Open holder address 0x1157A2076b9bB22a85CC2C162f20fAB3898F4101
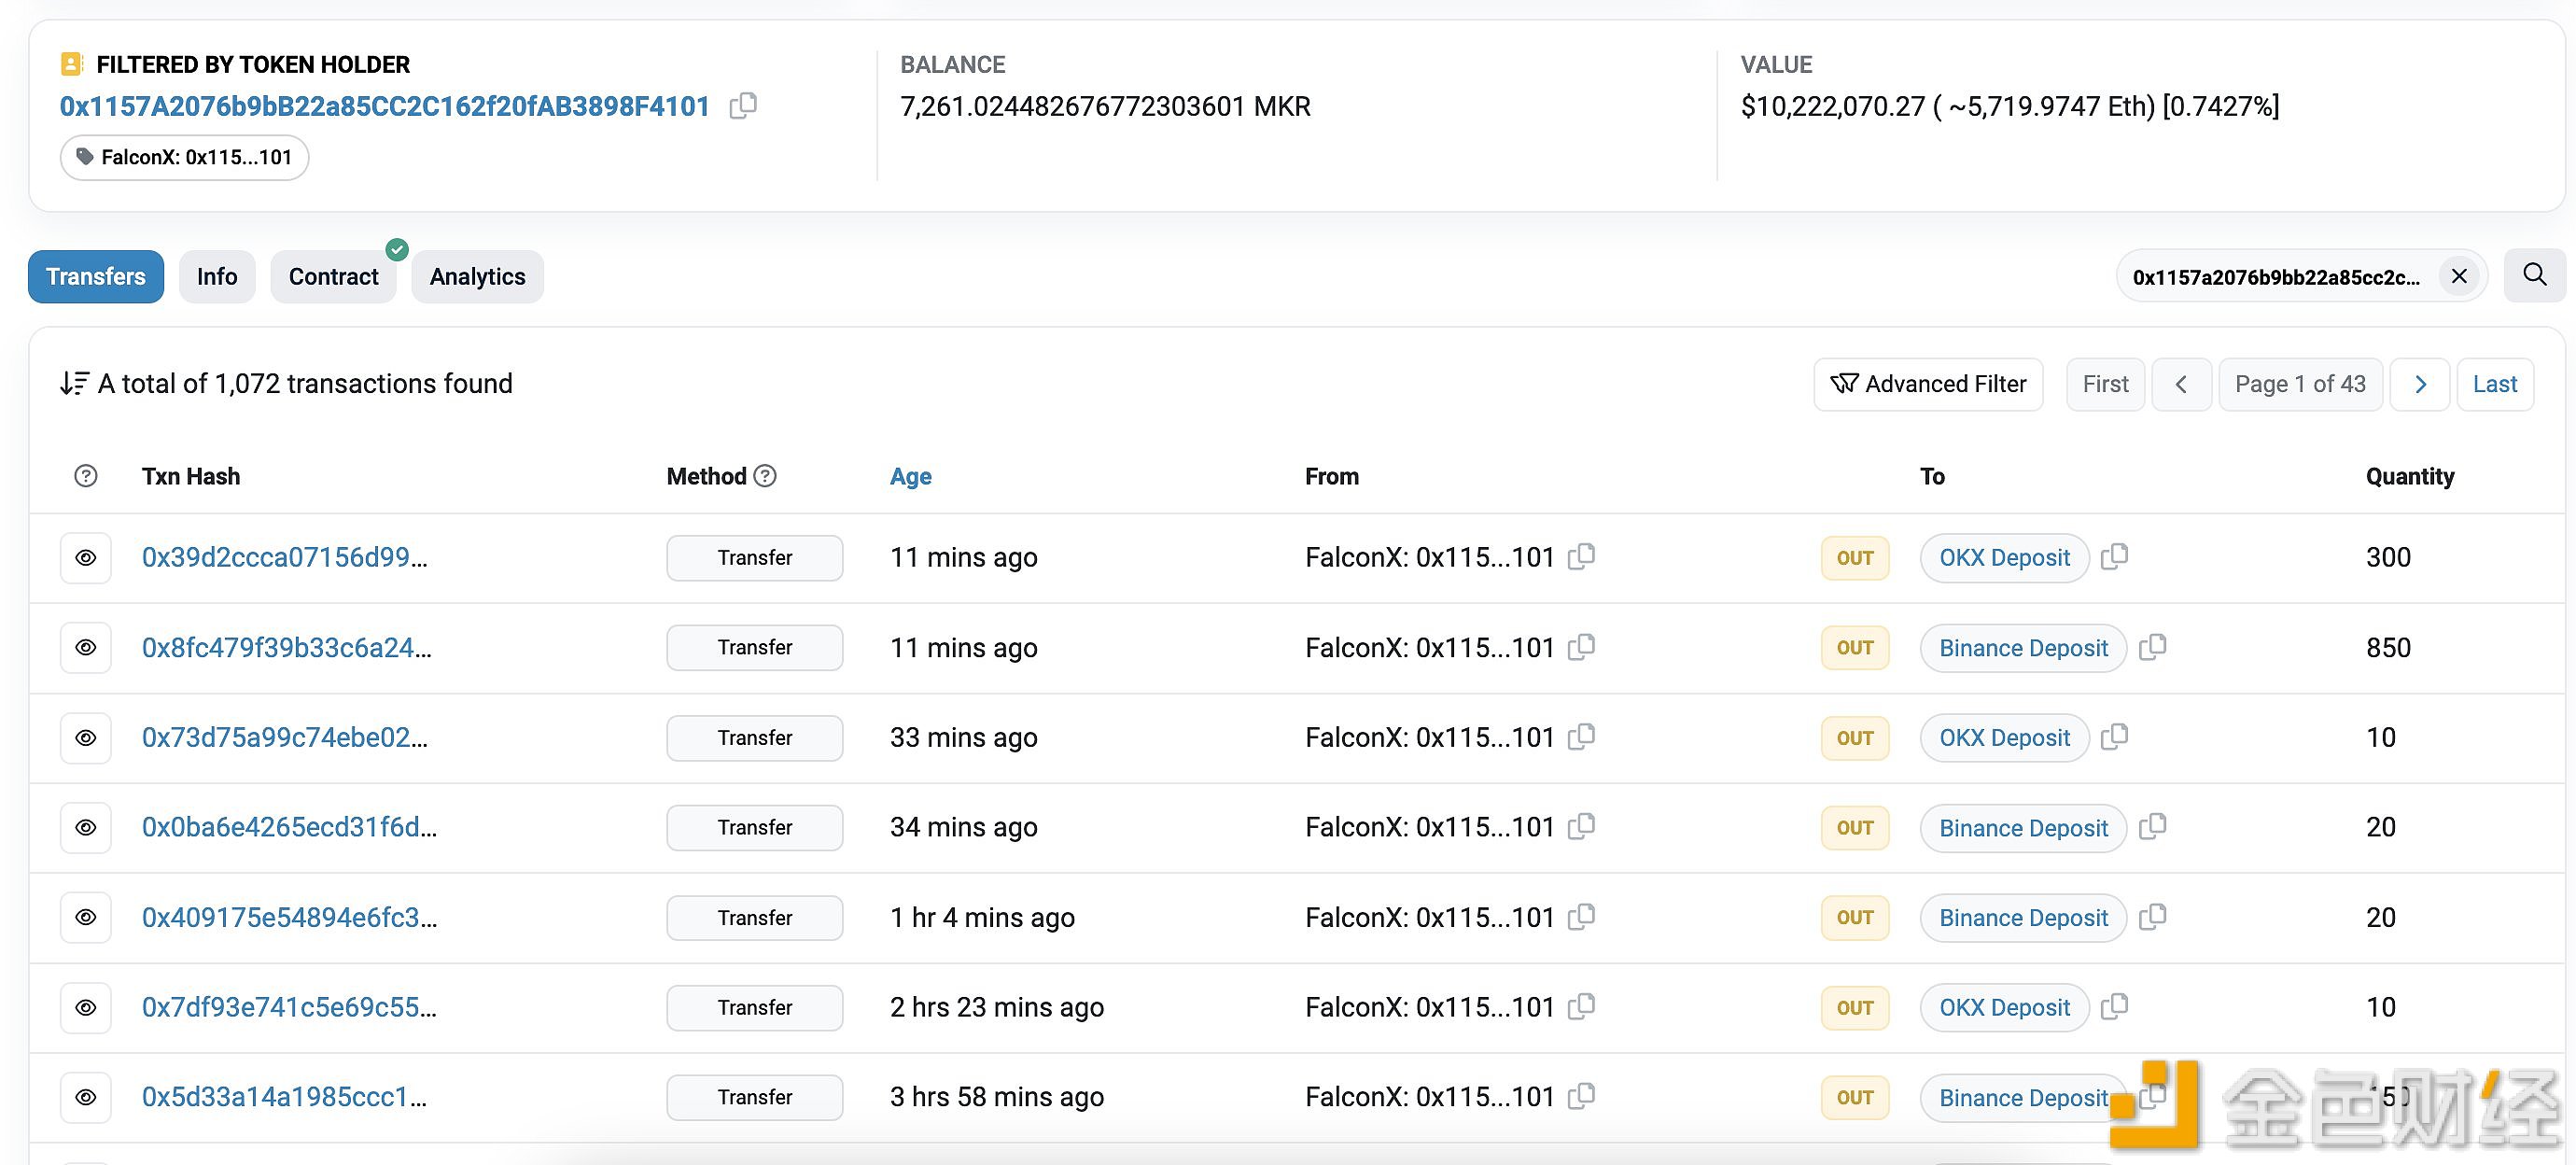The height and width of the screenshot is (1165, 2576). point(385,106)
